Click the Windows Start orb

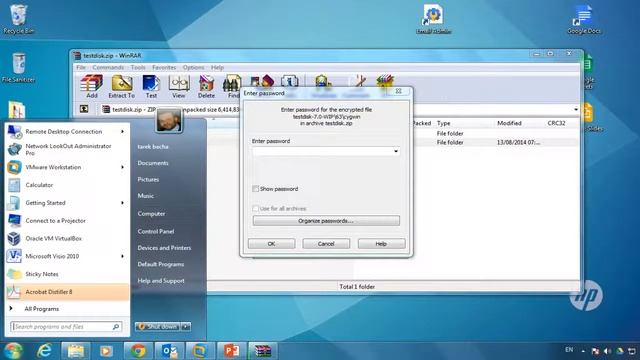[13, 351]
